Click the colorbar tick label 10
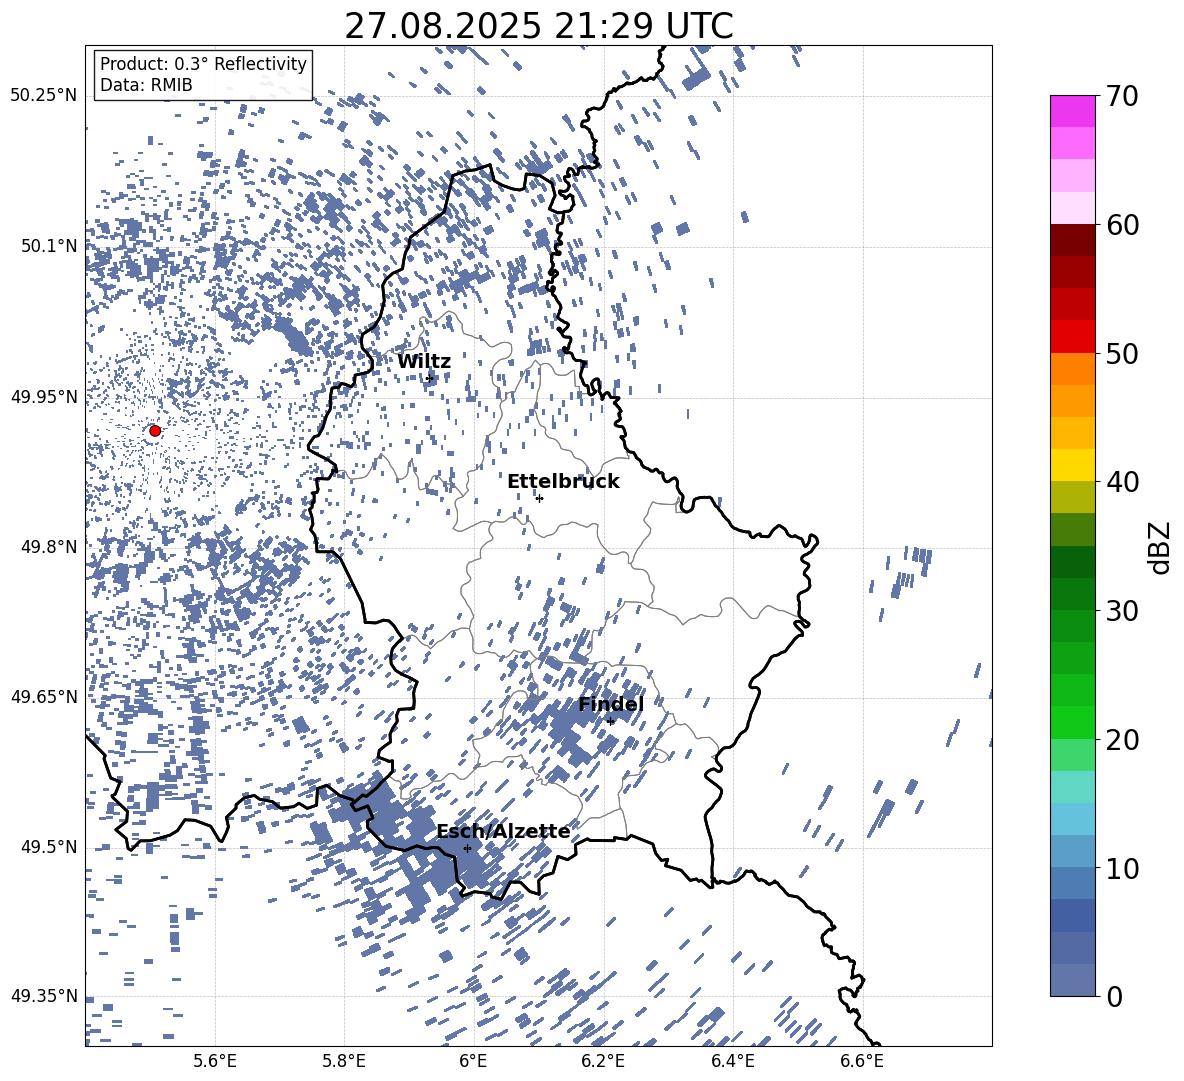Viewport: 1184px width, 1081px height. pyautogui.click(x=1122, y=868)
